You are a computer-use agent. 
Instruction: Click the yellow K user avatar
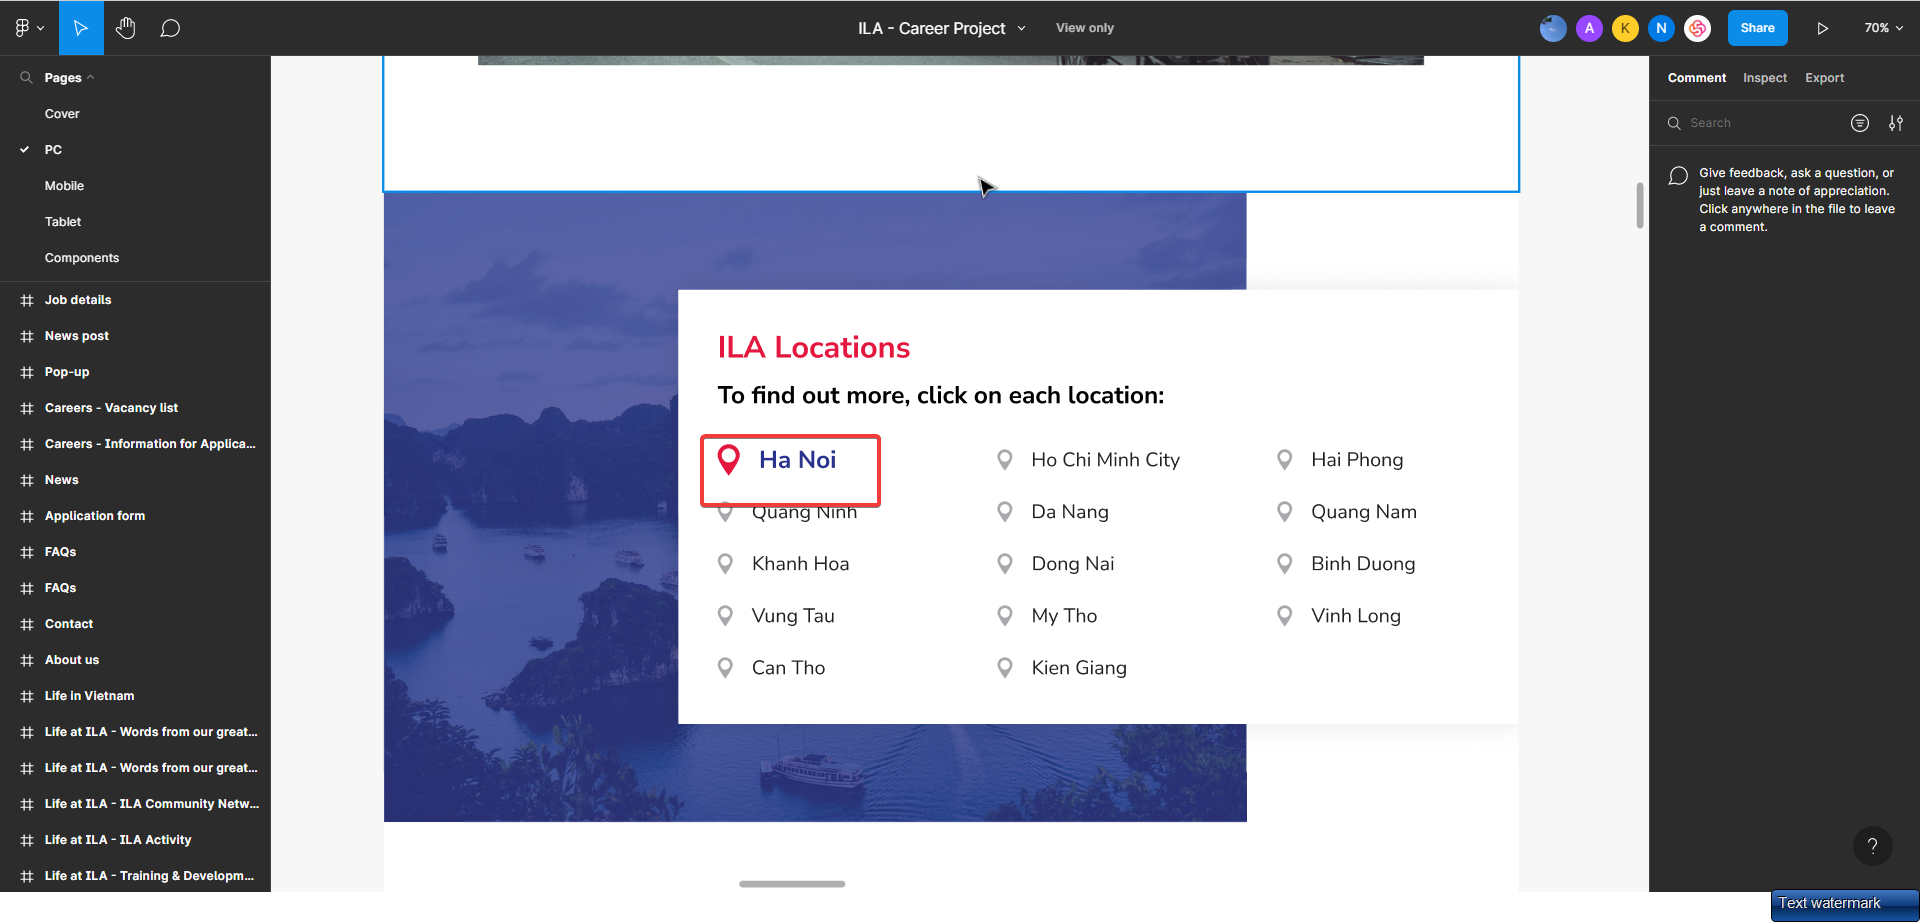tap(1625, 28)
